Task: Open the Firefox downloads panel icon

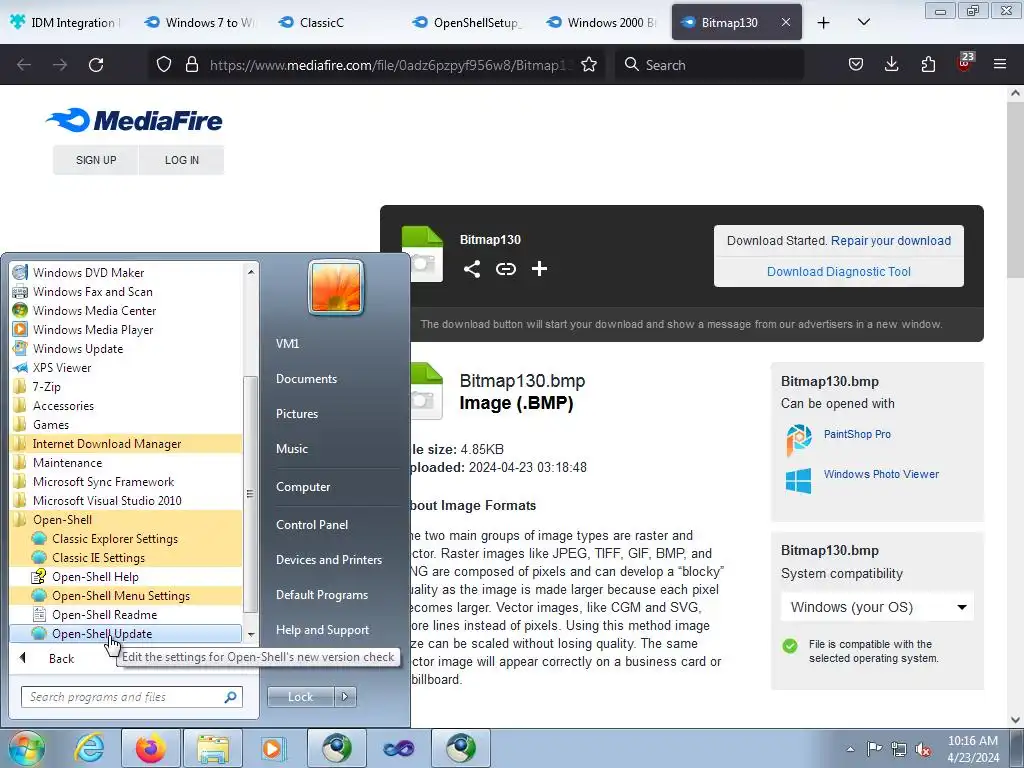Action: pyautogui.click(x=891, y=65)
